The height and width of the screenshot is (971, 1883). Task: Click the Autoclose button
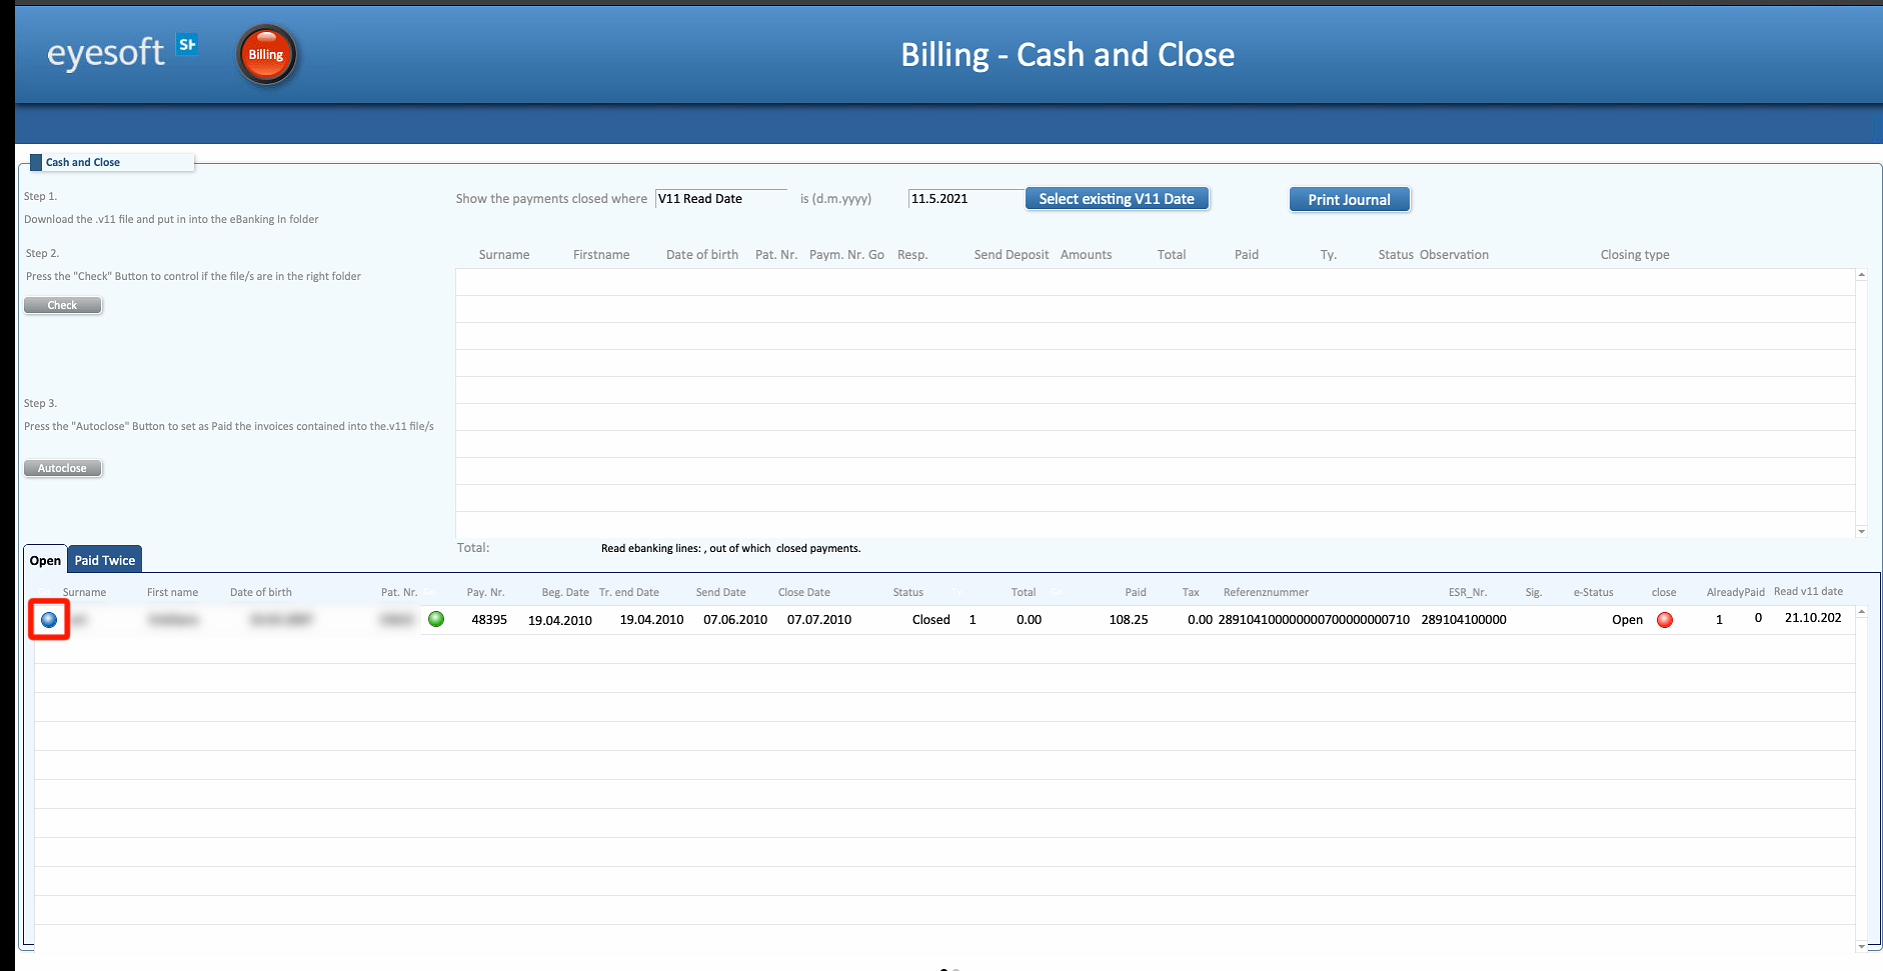(x=62, y=468)
